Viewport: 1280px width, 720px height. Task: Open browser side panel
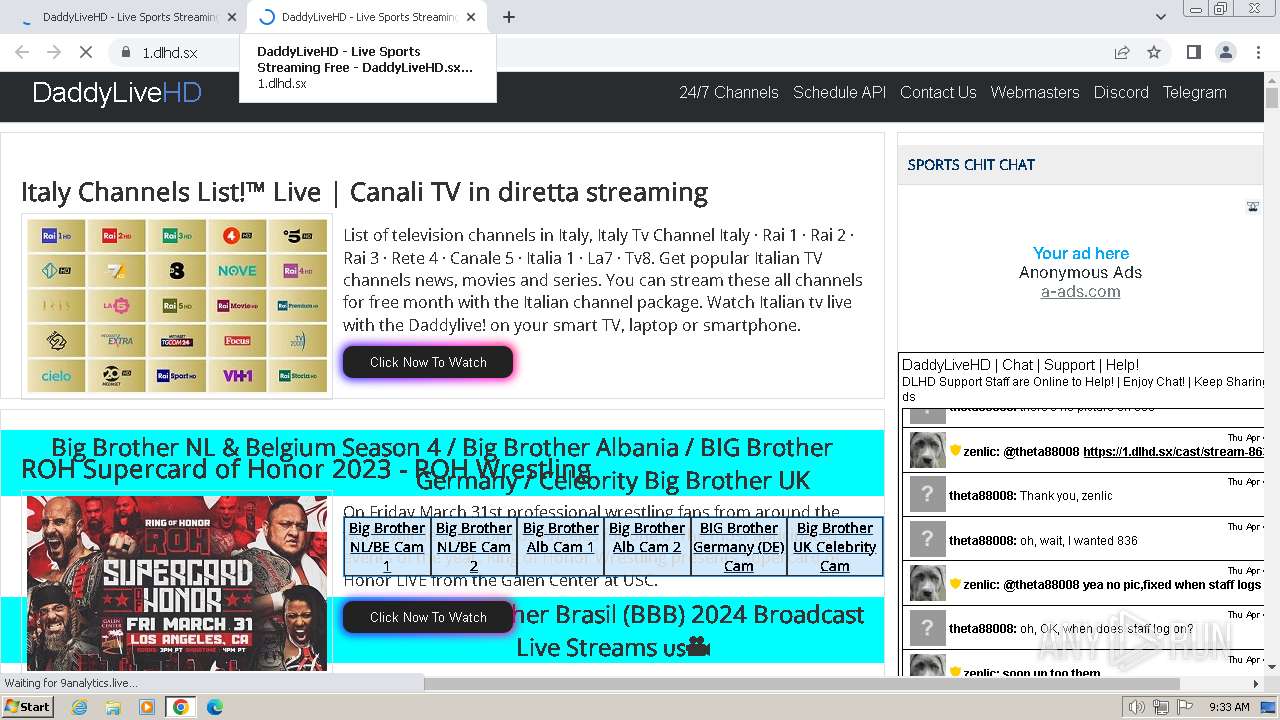click(1194, 52)
